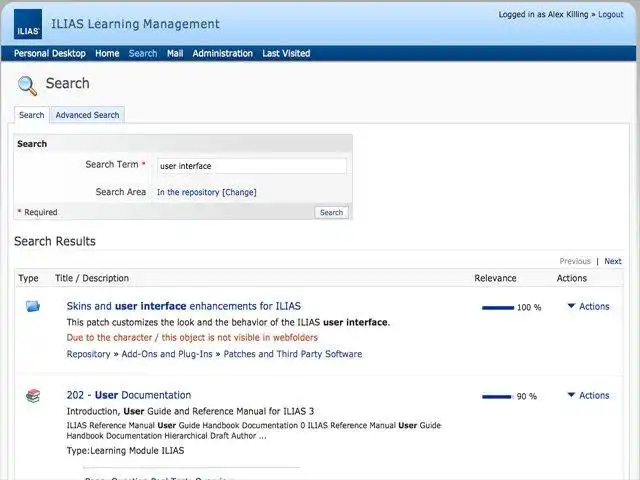
Task: Click the greyed Previous pagination link
Action: [575, 261]
